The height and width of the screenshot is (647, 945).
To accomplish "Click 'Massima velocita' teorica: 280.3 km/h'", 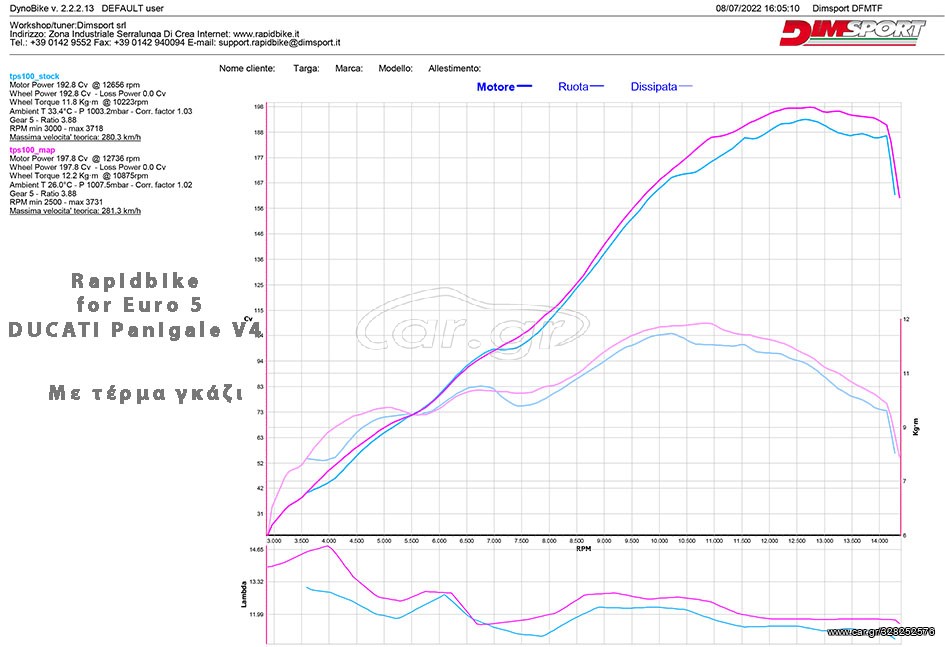I will (75, 137).
